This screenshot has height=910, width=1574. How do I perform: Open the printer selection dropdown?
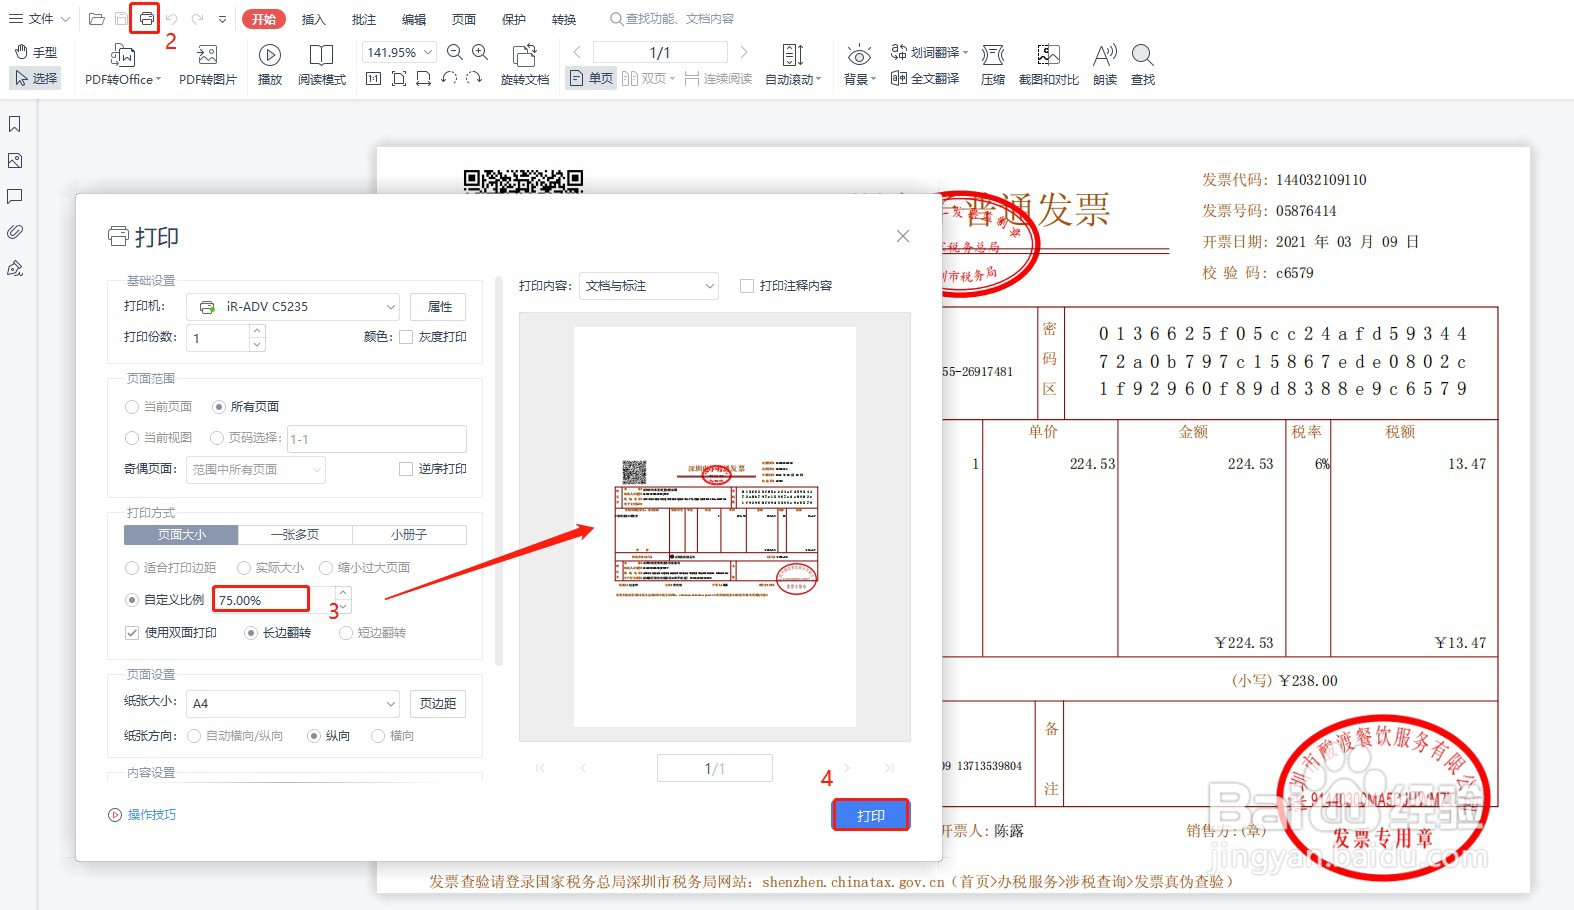pyautogui.click(x=293, y=307)
